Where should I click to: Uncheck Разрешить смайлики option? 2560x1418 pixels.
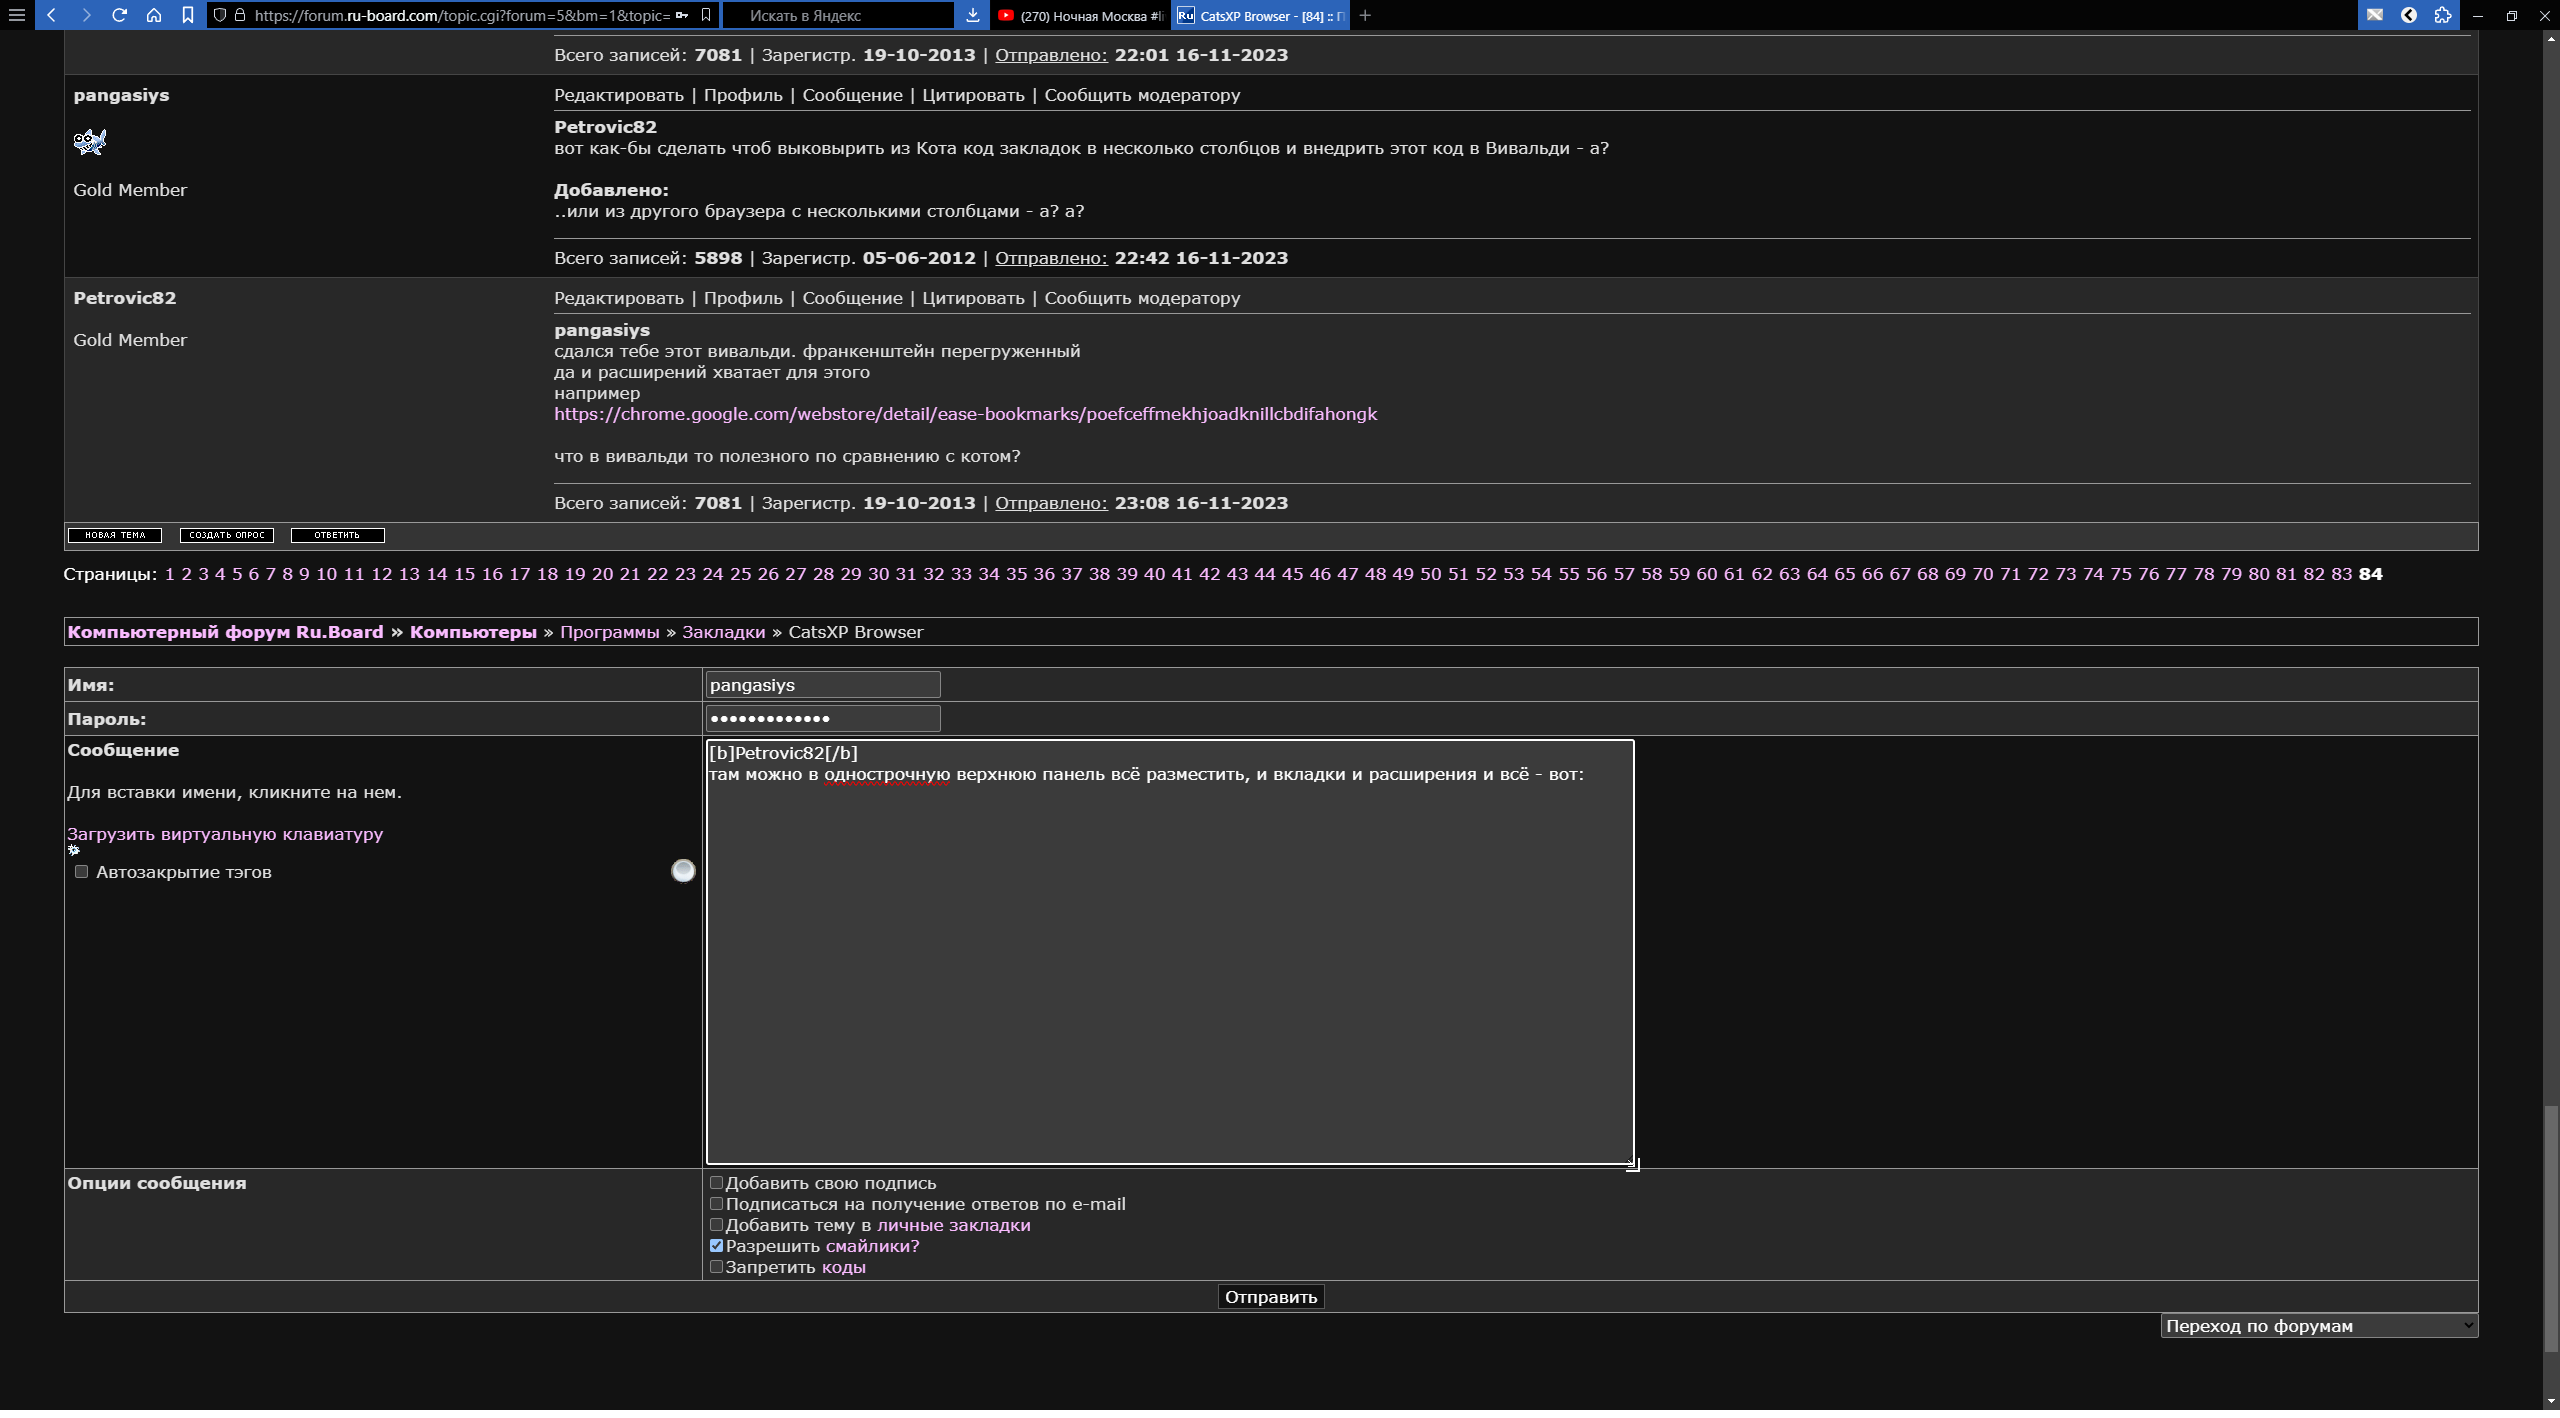[716, 1246]
